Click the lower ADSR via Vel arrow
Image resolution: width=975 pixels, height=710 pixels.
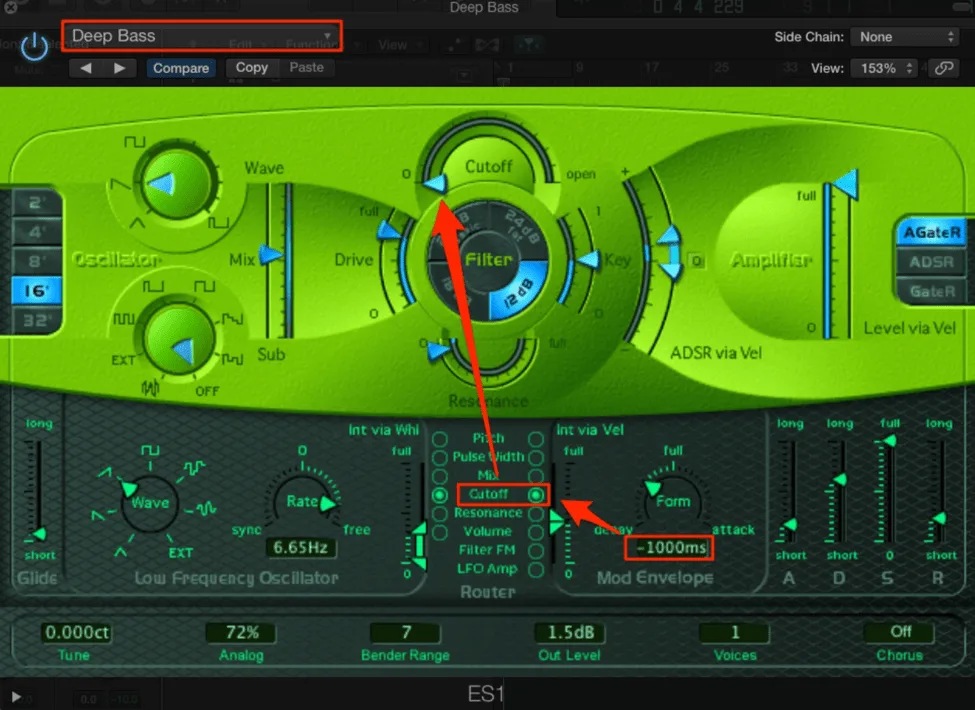(x=670, y=270)
